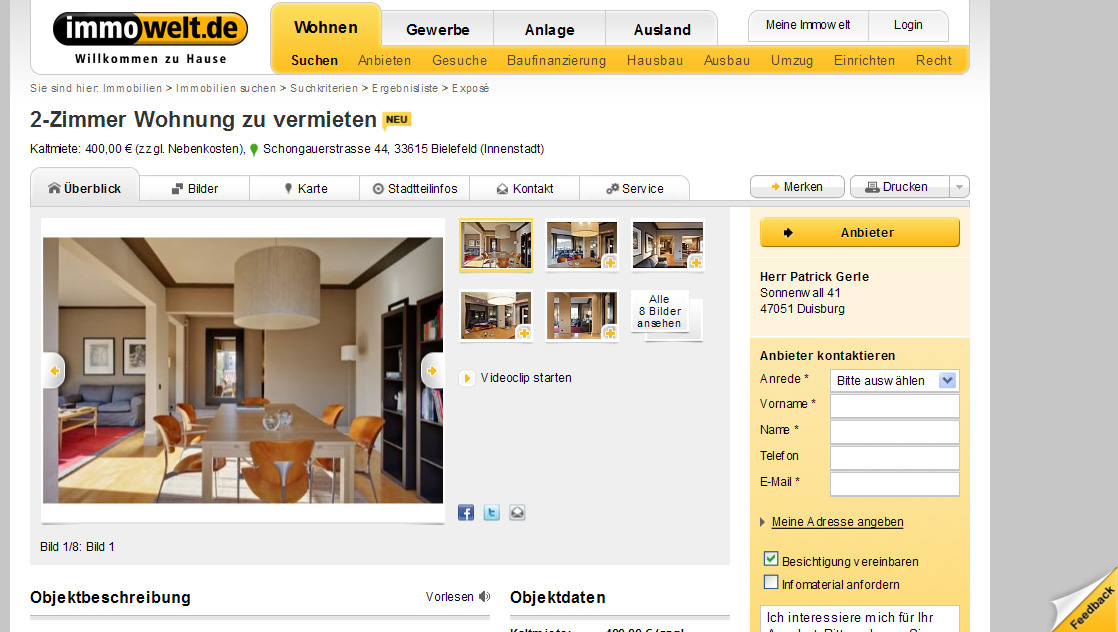
Task: Select the Gewerbe main tab
Action: coord(438,30)
